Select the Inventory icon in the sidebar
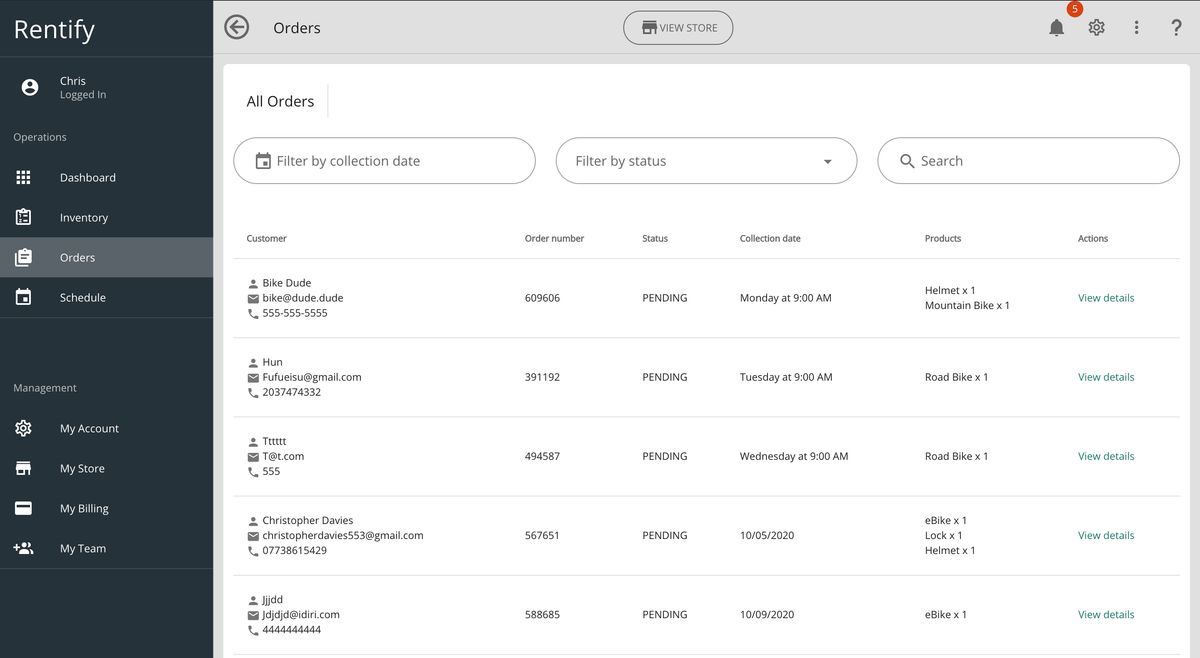 (23, 217)
